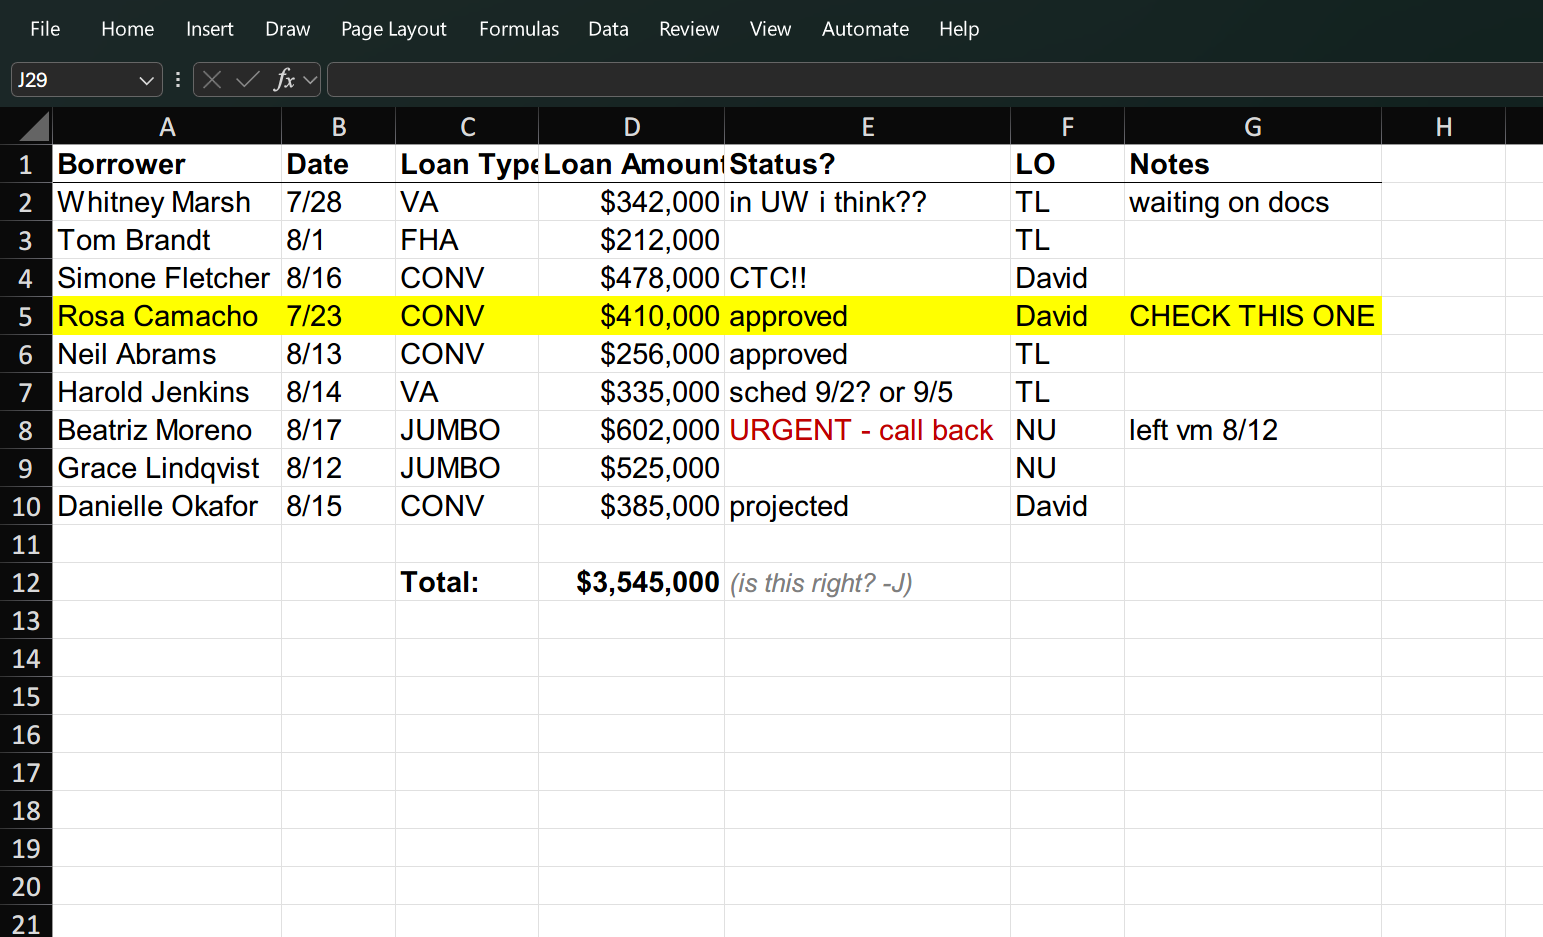Click the enter checkmark icon in formula bar

point(247,79)
